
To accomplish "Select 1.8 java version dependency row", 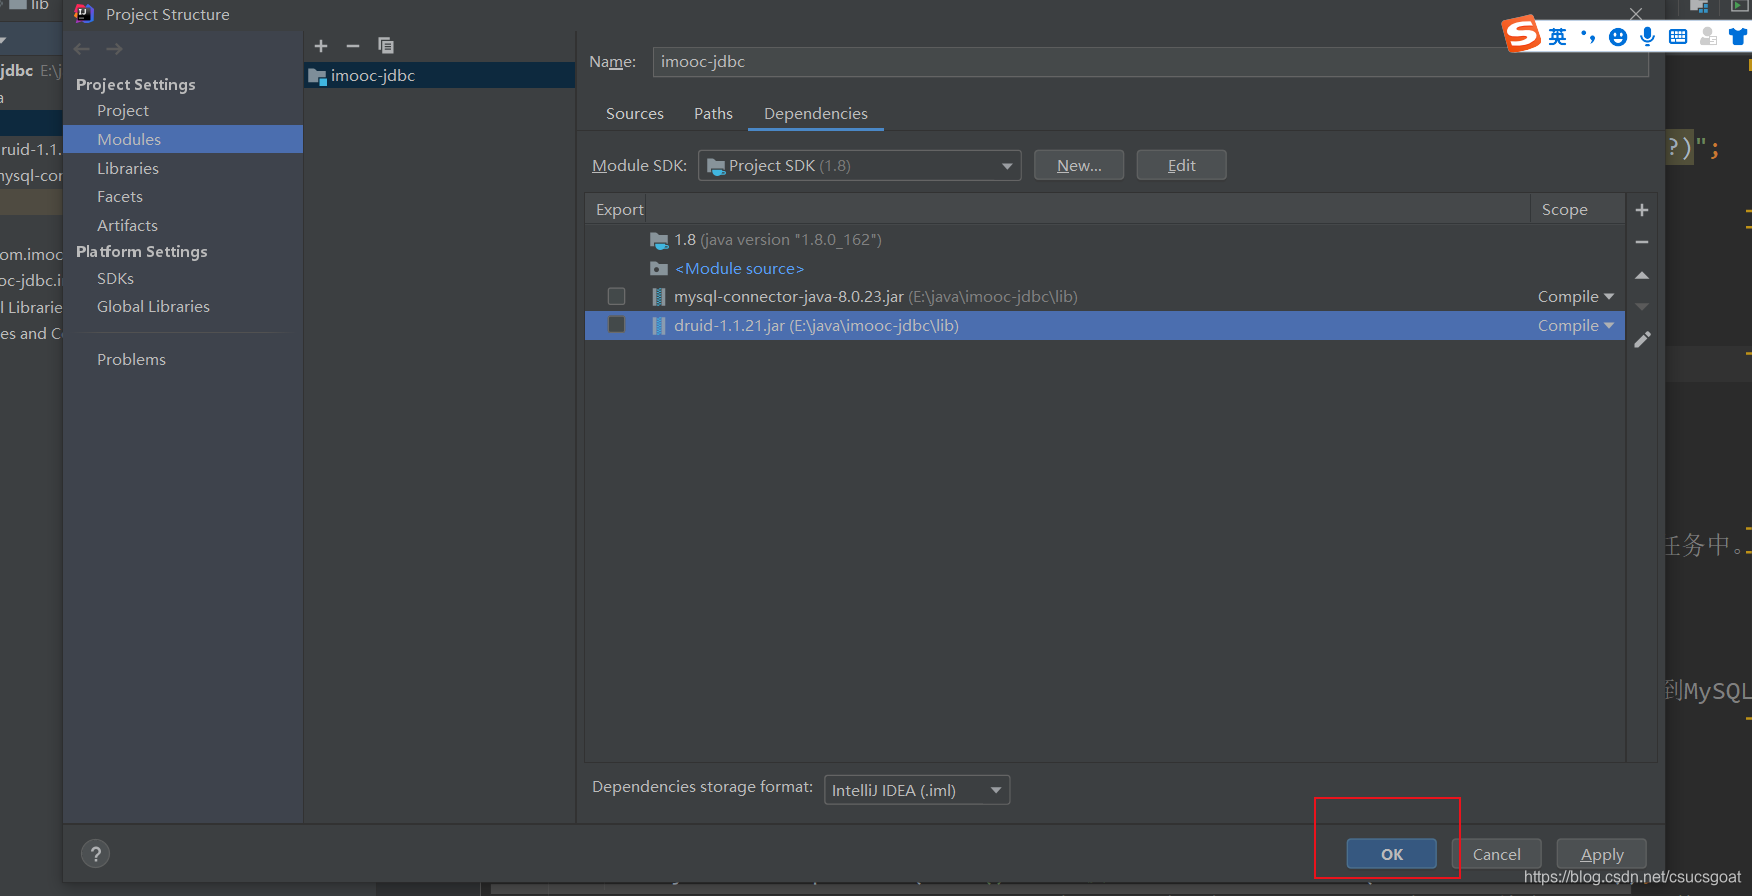I will [1104, 240].
